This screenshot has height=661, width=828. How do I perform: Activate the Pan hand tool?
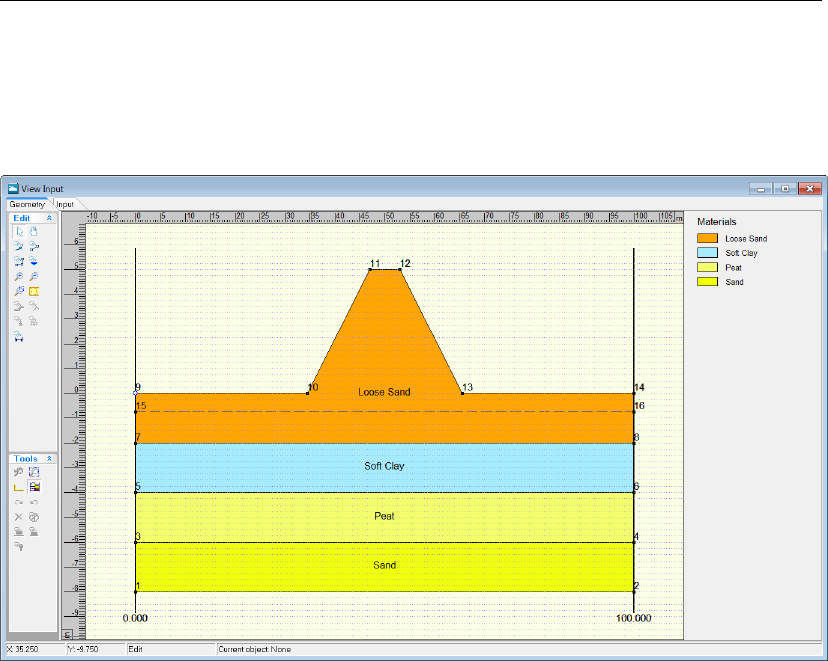click(x=34, y=232)
